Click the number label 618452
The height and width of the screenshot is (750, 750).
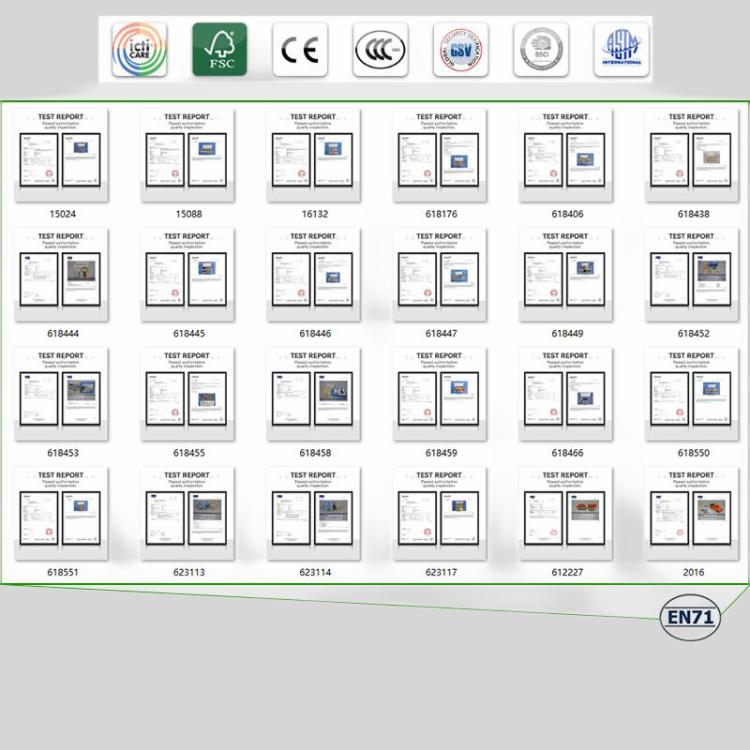click(x=693, y=333)
